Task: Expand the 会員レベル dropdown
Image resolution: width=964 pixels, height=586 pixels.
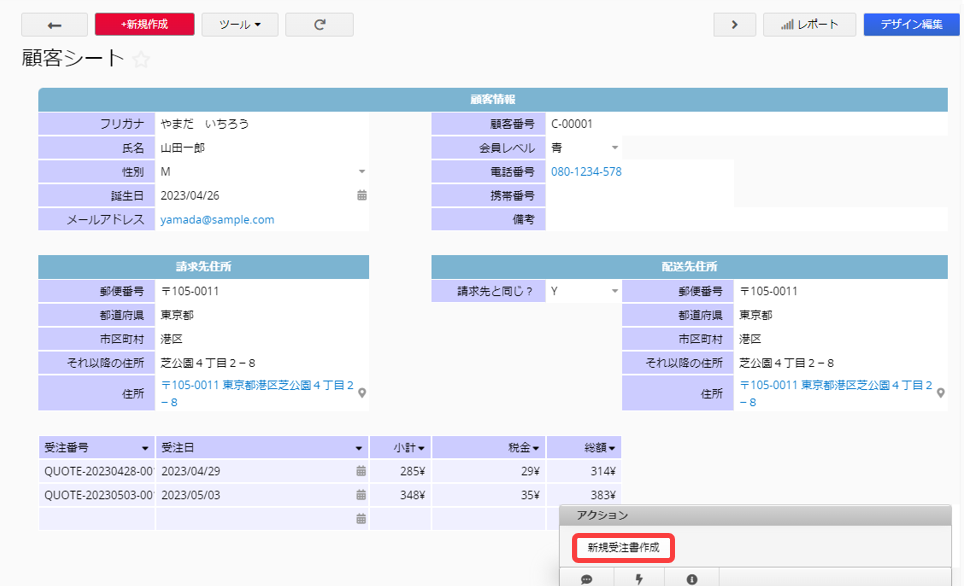Action: point(615,148)
